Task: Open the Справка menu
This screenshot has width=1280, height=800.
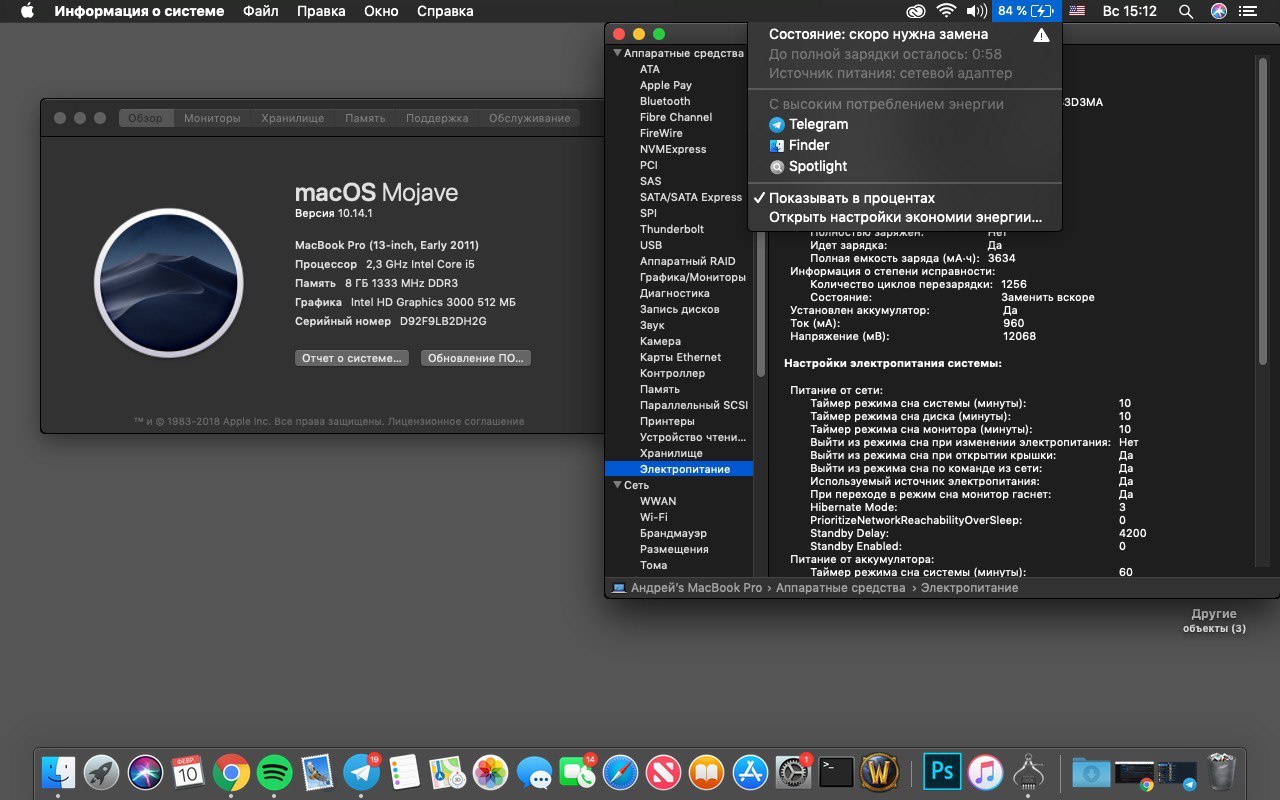Action: [444, 11]
